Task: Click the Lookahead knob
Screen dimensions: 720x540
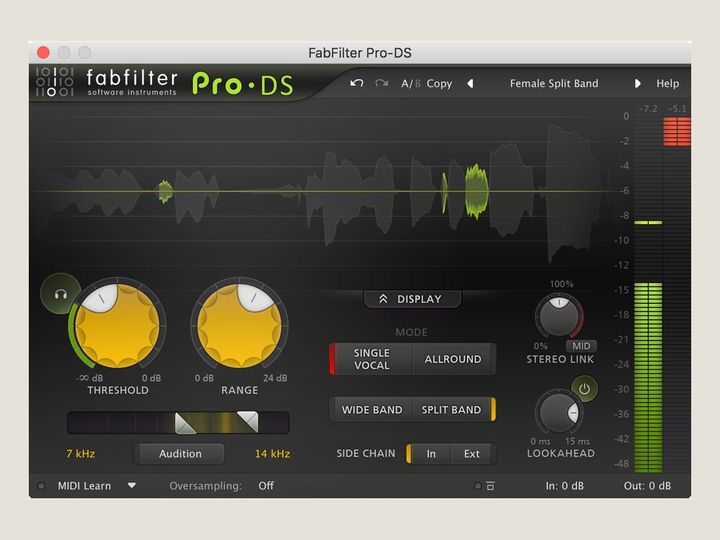Action: coord(559,412)
